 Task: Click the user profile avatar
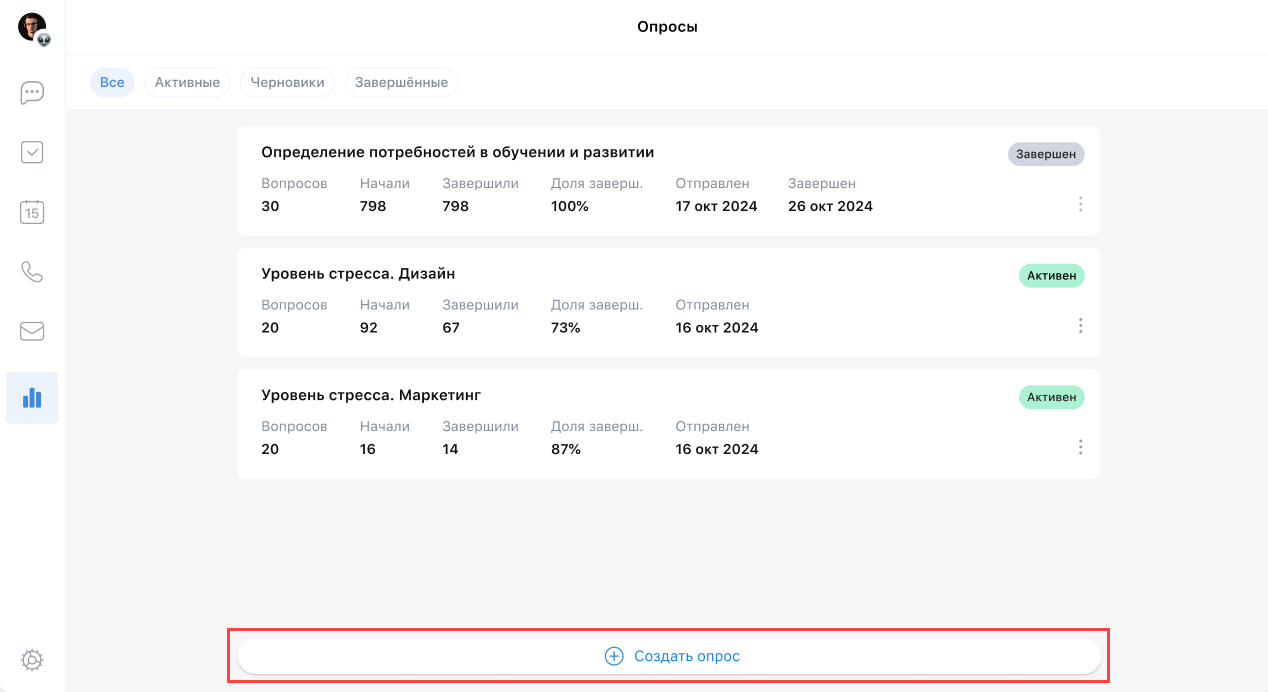coord(32,27)
